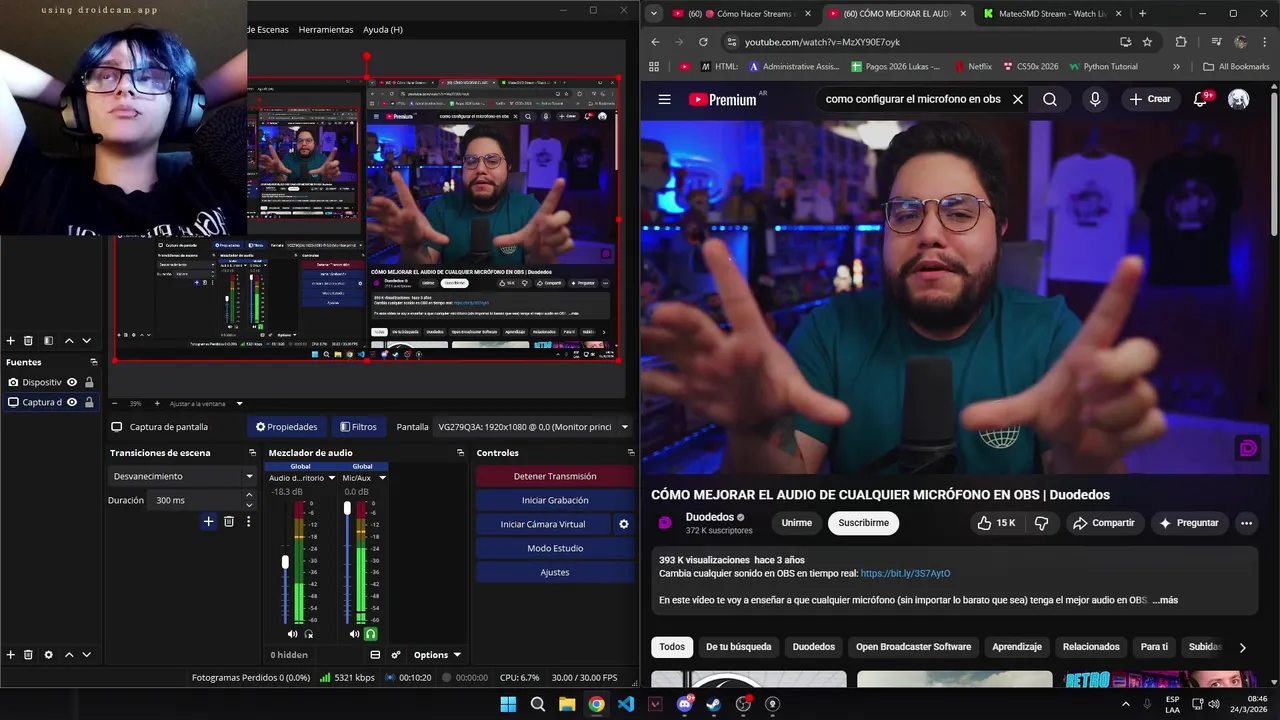Toggle visibility of Dispositivo source
This screenshot has height=720, width=1280.
[x=72, y=382]
